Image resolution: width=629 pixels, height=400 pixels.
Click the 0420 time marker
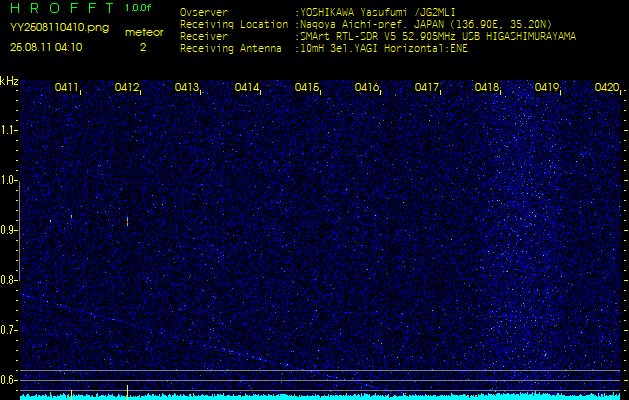(607, 87)
